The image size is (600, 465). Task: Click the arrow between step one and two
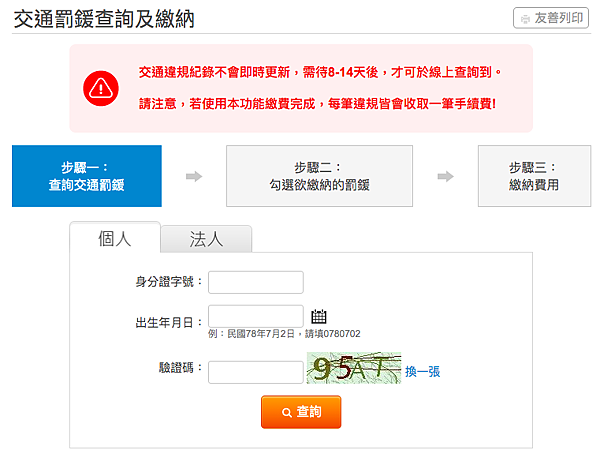click(194, 177)
